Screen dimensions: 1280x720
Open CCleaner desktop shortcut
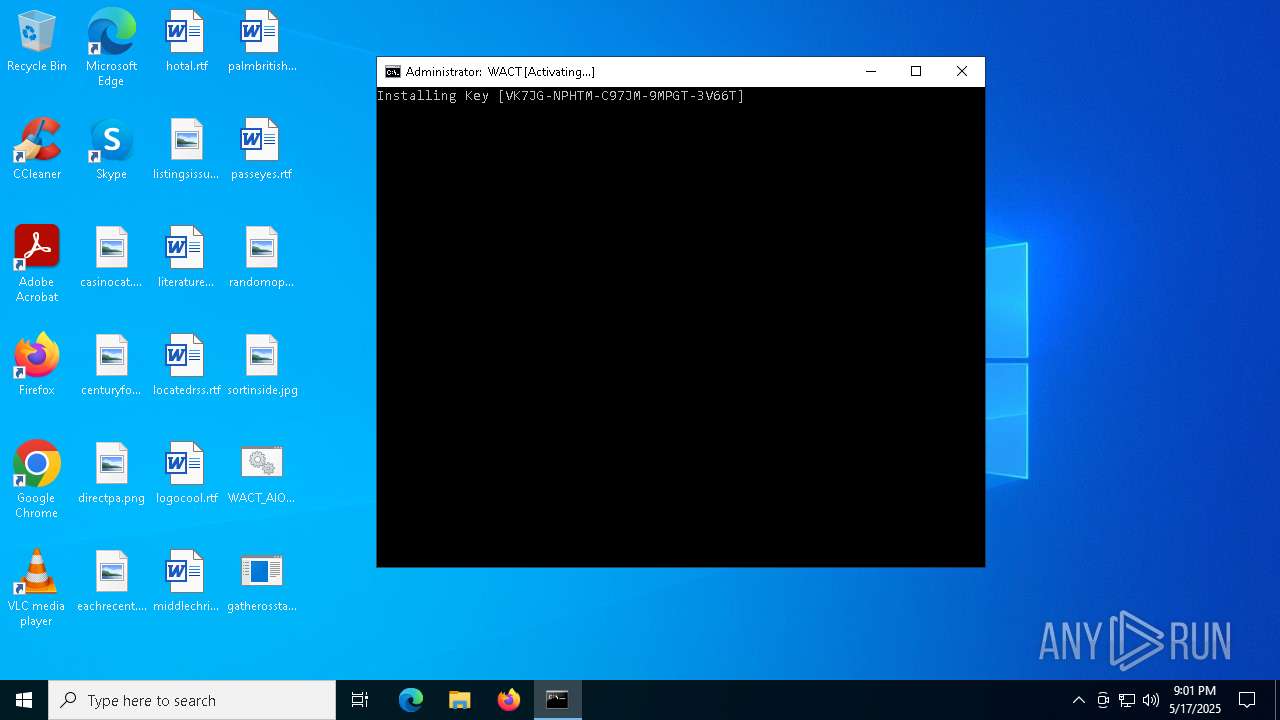pos(37,150)
